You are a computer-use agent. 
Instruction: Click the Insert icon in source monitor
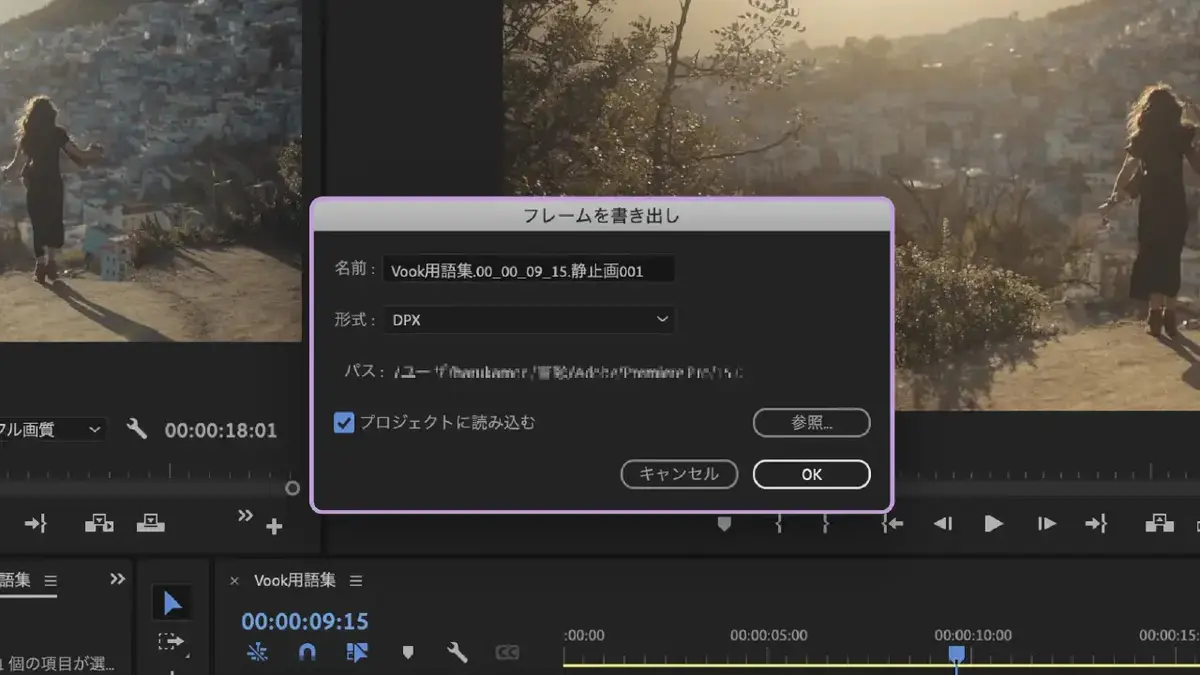(x=99, y=523)
